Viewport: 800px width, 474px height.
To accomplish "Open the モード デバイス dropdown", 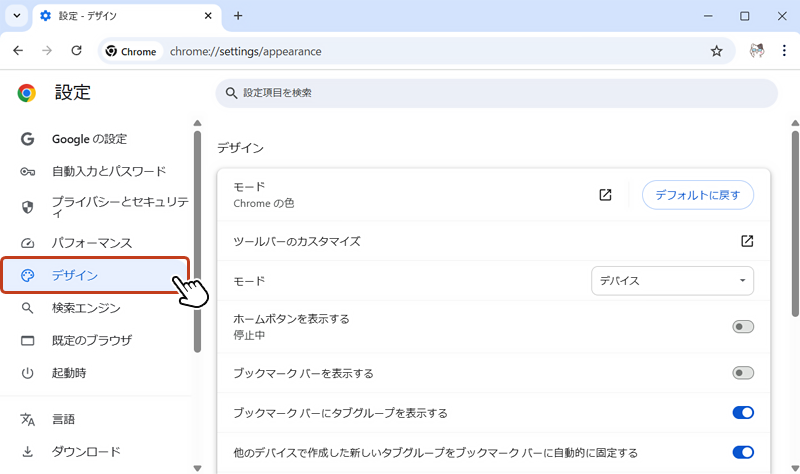I will click(672, 281).
